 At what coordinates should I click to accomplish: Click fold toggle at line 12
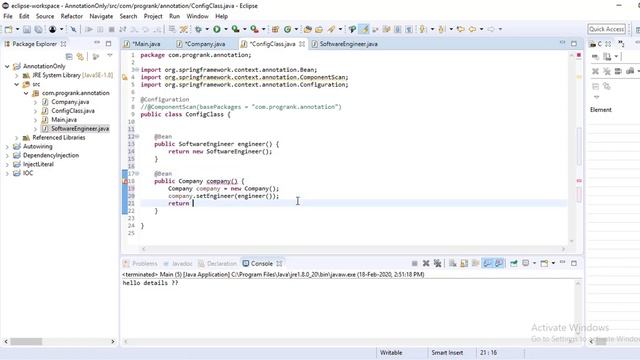click(137, 136)
